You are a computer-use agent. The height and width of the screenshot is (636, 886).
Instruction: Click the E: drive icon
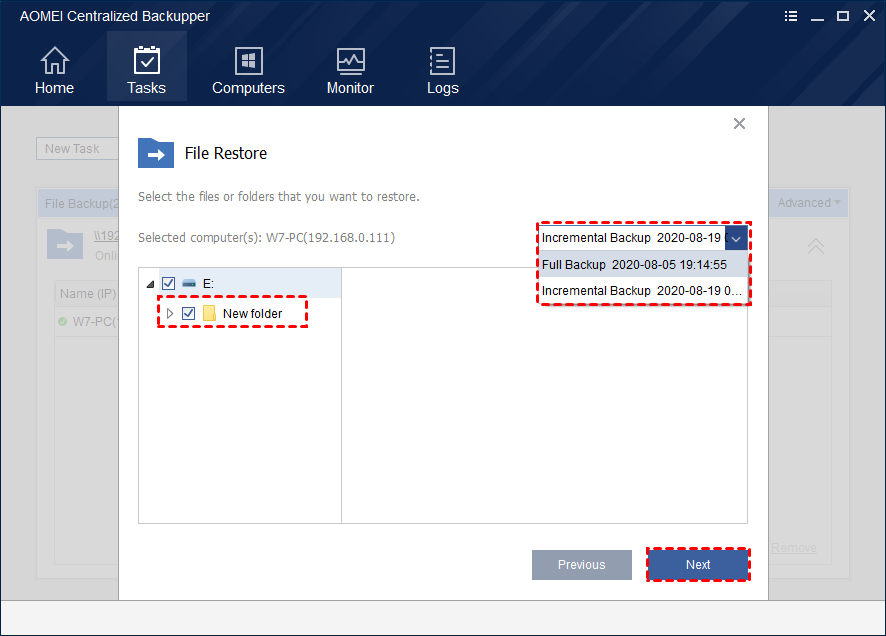pos(189,284)
